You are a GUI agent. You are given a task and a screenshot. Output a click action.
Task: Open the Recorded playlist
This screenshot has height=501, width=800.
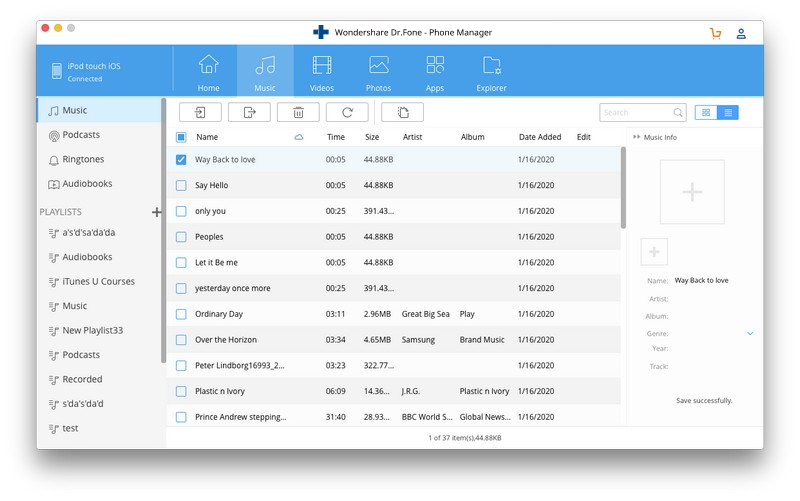pos(99,380)
